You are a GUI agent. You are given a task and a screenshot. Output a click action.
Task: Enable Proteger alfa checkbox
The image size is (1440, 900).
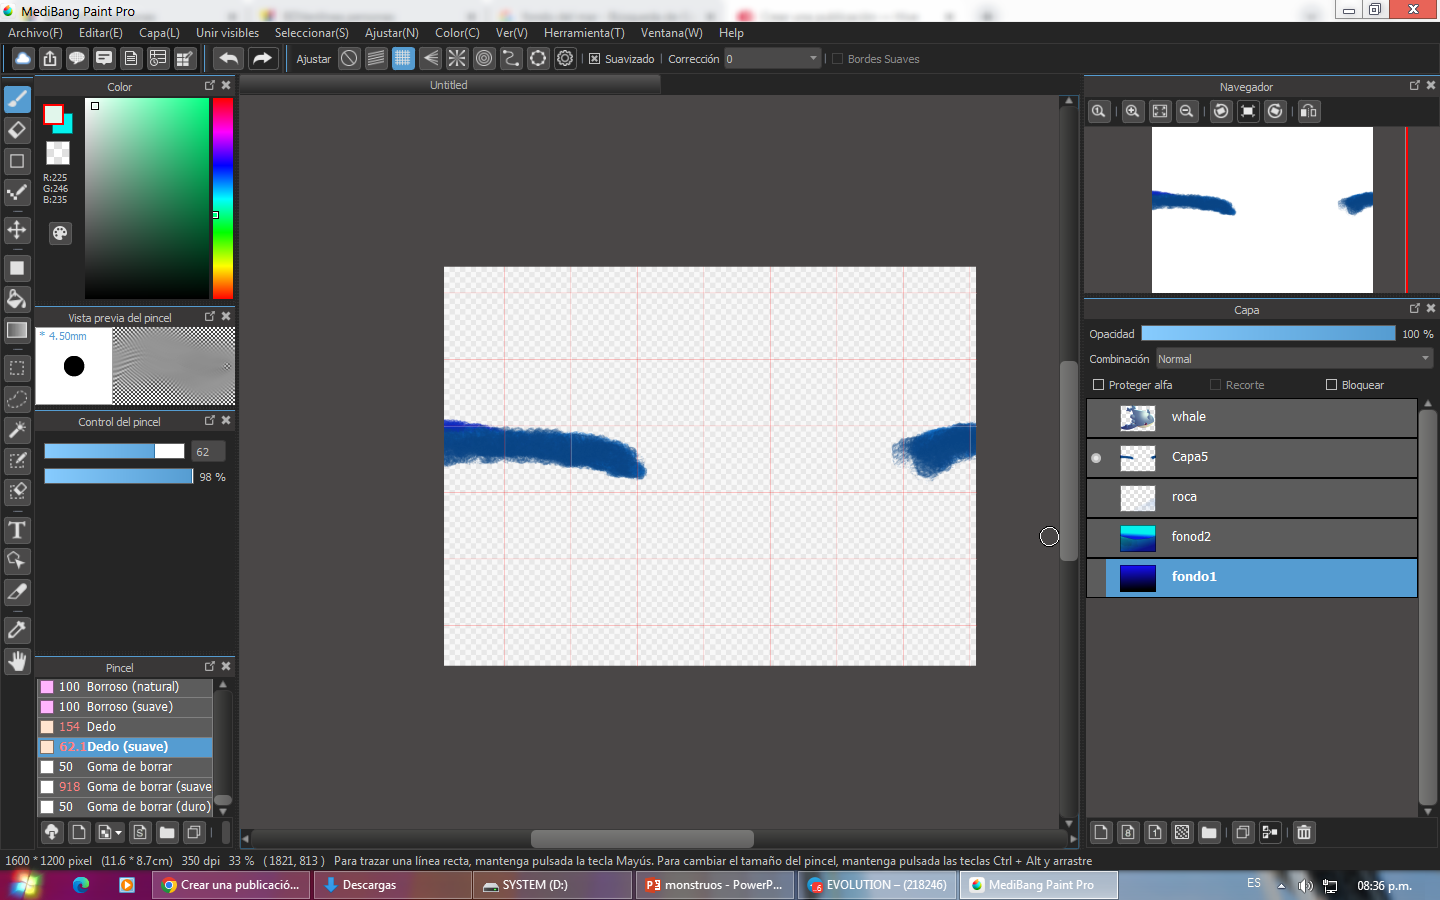click(1099, 385)
